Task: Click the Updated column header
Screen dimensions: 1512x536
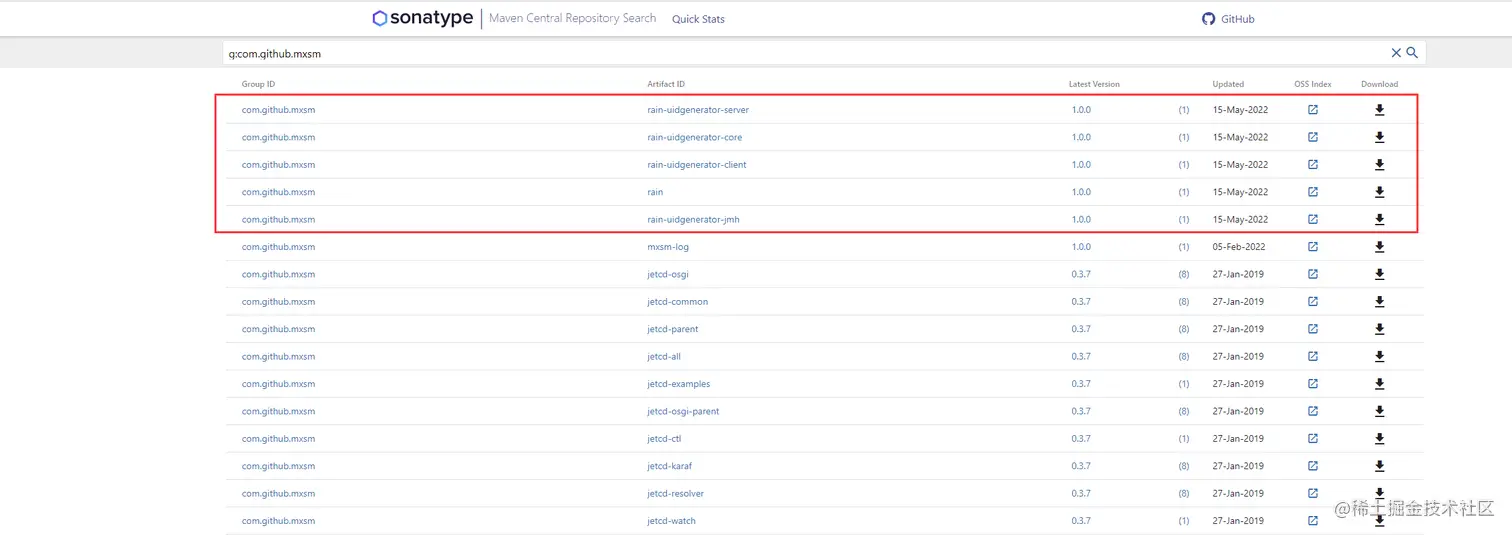Action: point(1228,84)
